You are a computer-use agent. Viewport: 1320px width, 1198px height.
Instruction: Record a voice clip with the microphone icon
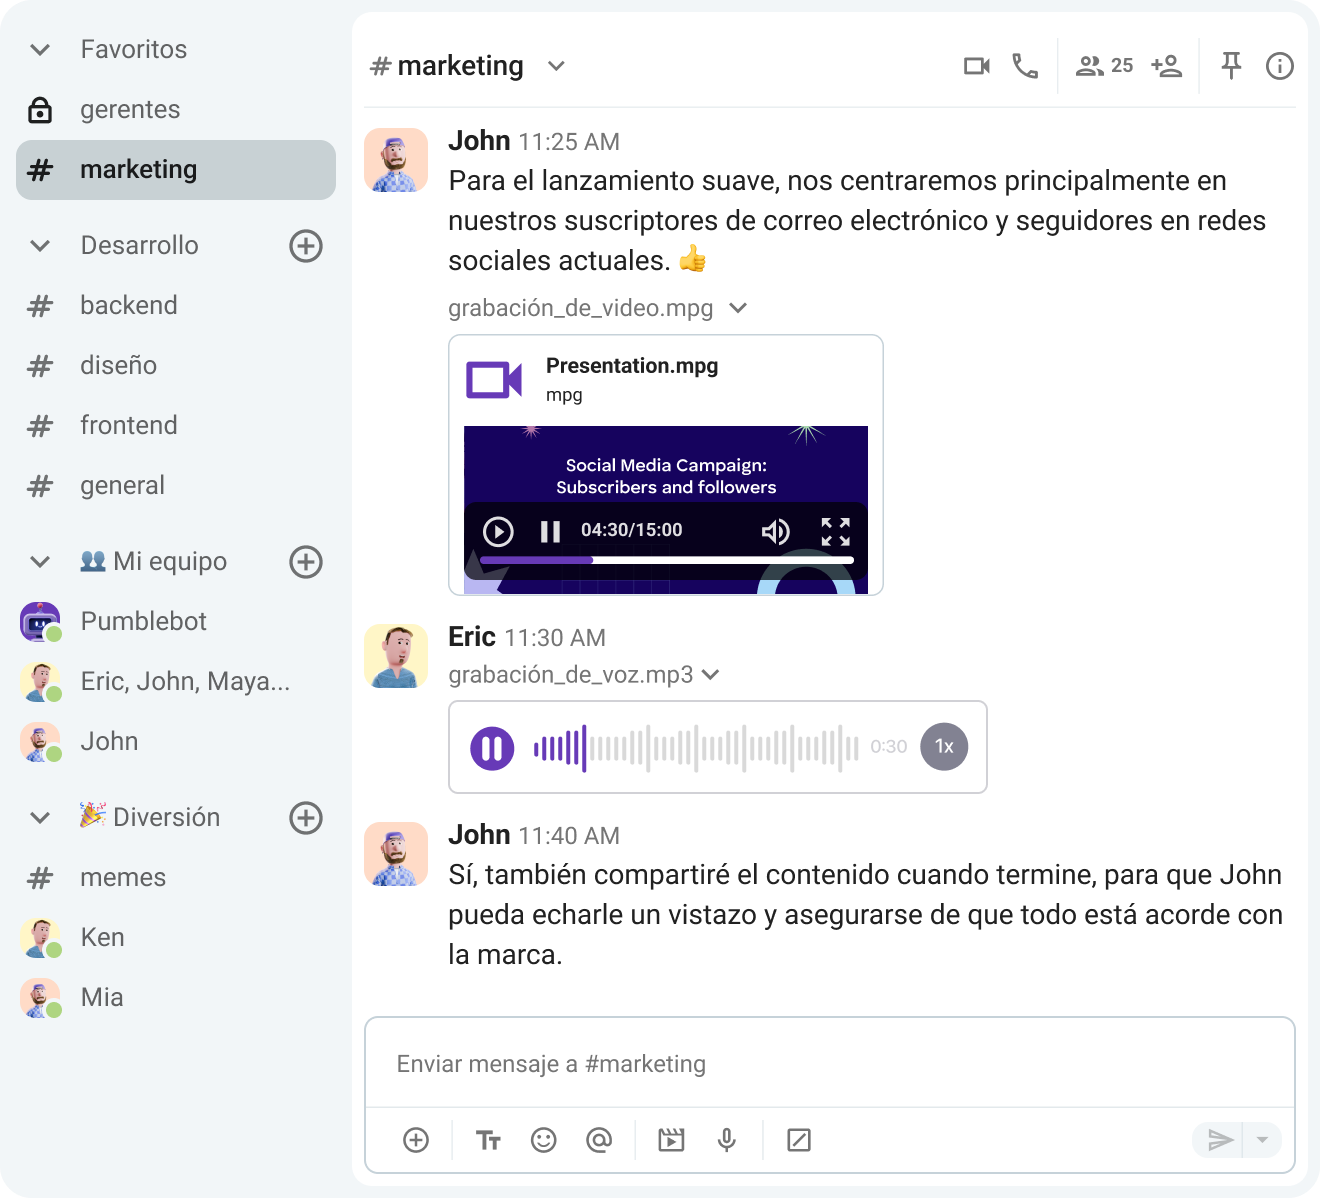[x=726, y=1139]
